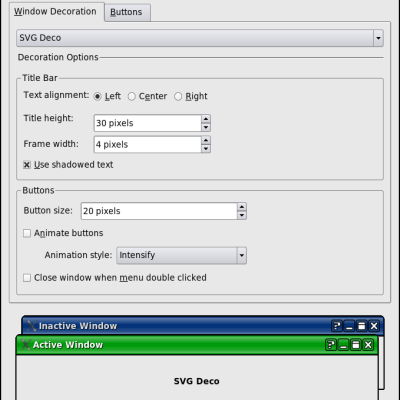Click the Title height field

coord(147,123)
